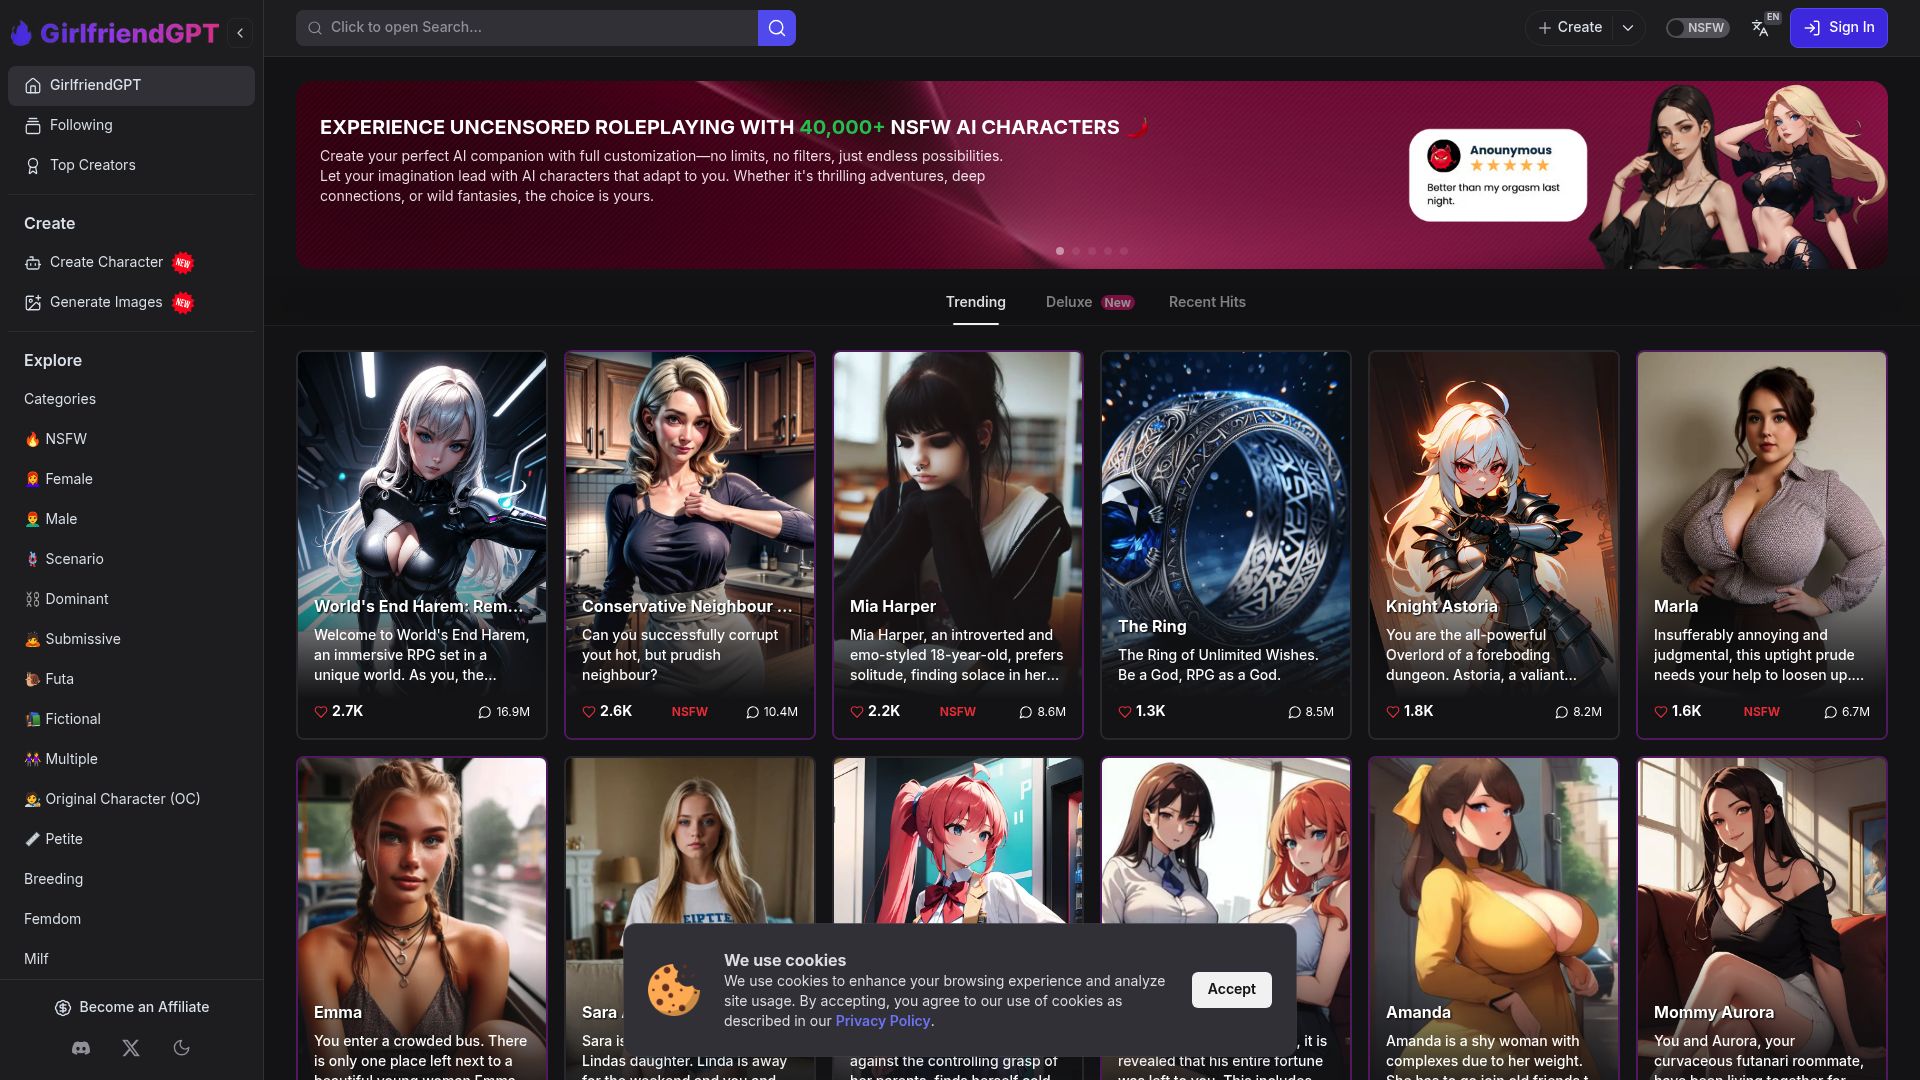
Task: Switch to the Trending tab
Action: (x=975, y=302)
